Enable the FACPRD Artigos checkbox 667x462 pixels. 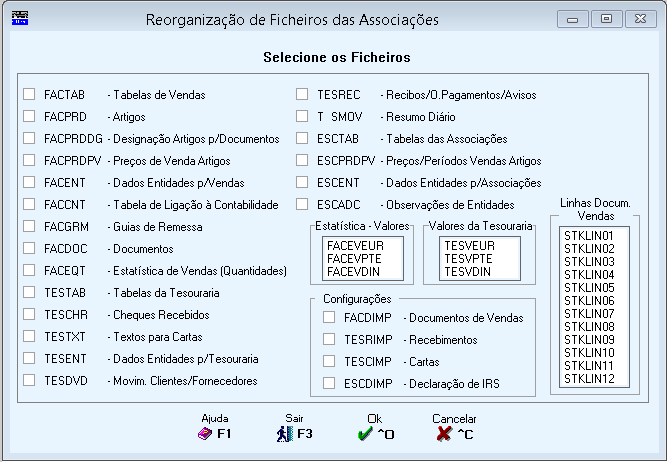pyautogui.click(x=29, y=116)
